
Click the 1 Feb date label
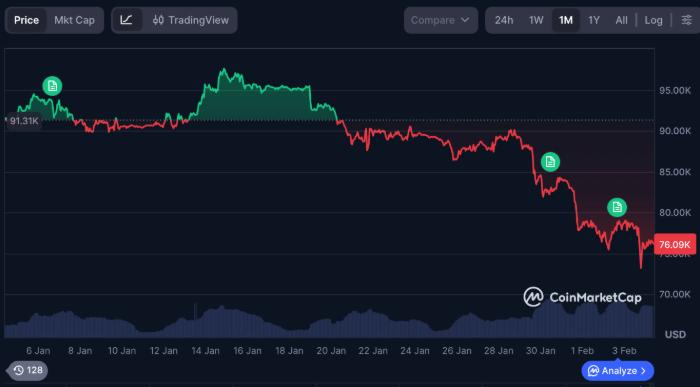click(582, 351)
